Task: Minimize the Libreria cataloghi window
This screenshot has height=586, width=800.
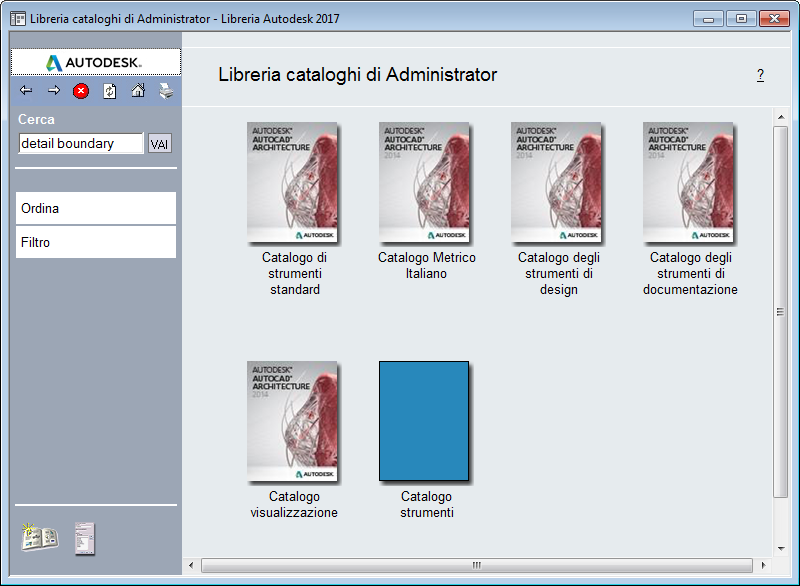Action: 708,19
